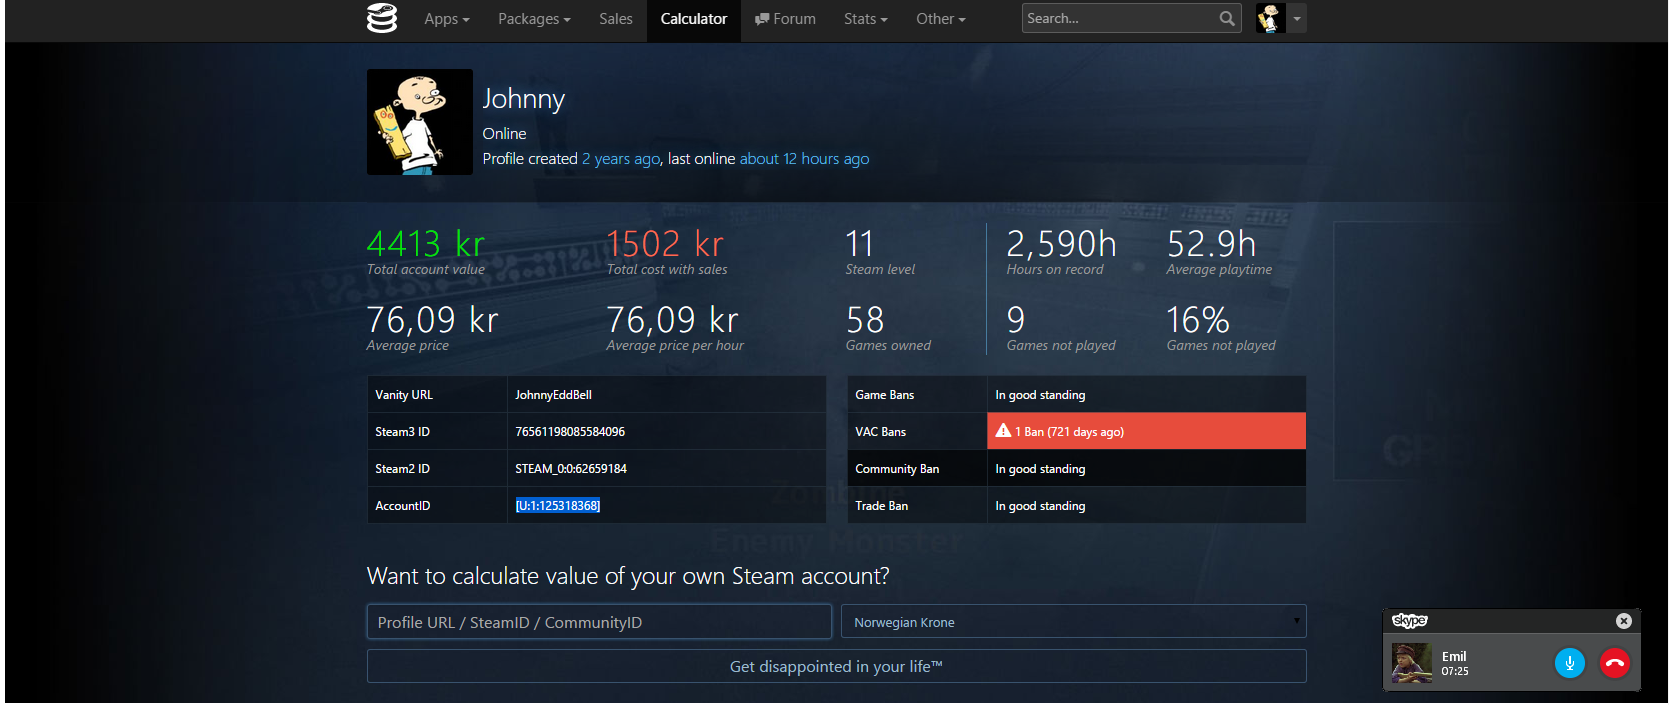Open the Forum link
1669x705 pixels.
click(x=785, y=19)
